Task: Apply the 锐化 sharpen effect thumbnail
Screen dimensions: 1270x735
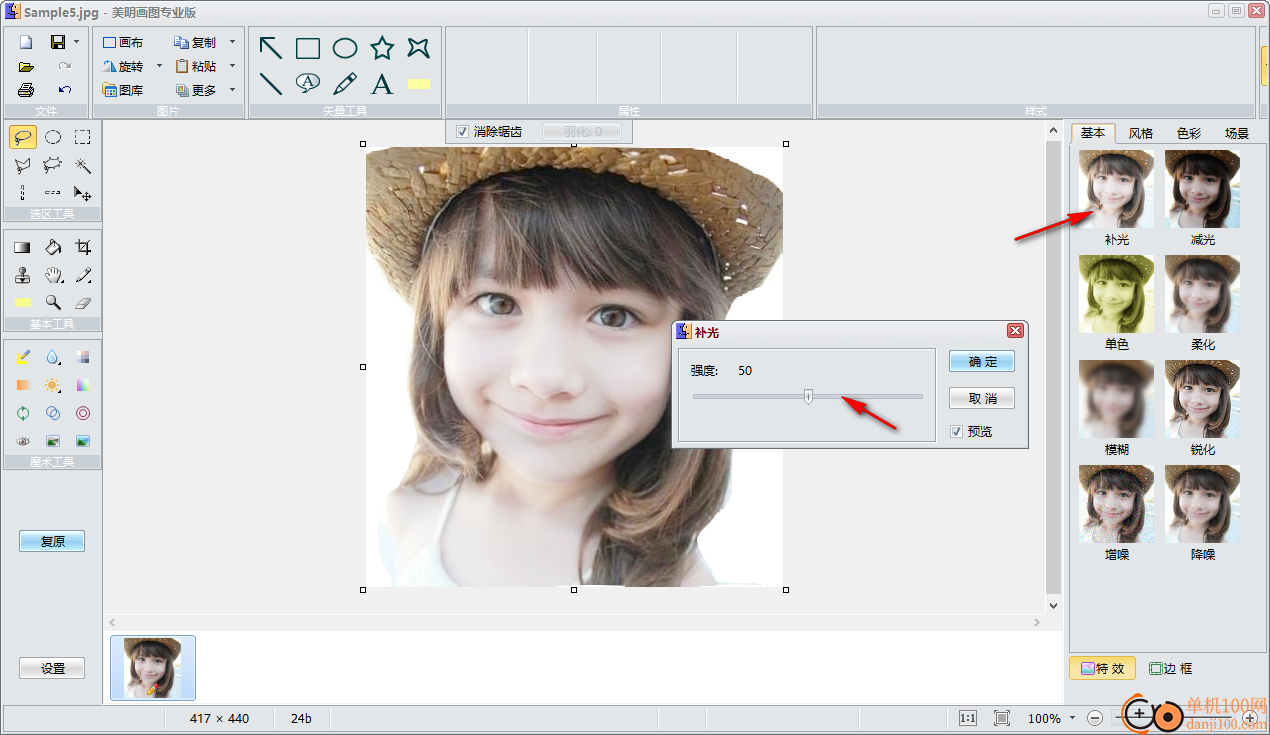Action: pyautogui.click(x=1202, y=399)
